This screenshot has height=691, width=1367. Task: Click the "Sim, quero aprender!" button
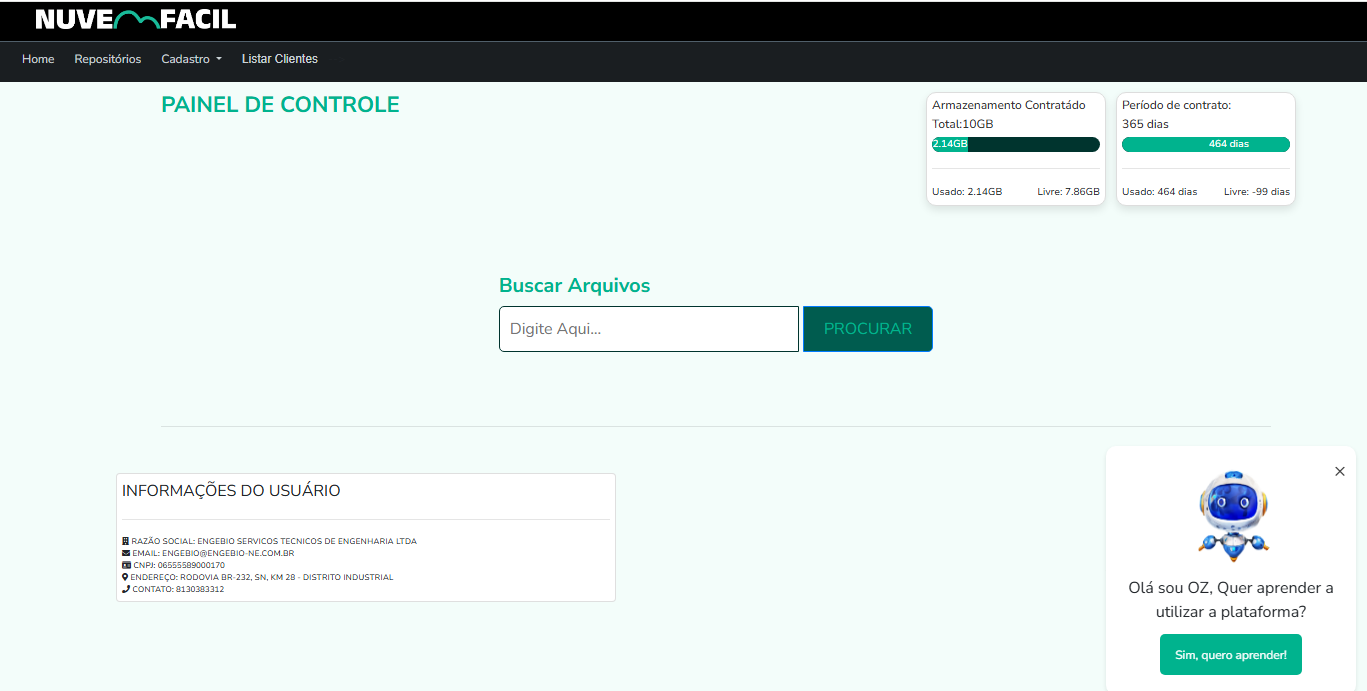(x=1230, y=655)
